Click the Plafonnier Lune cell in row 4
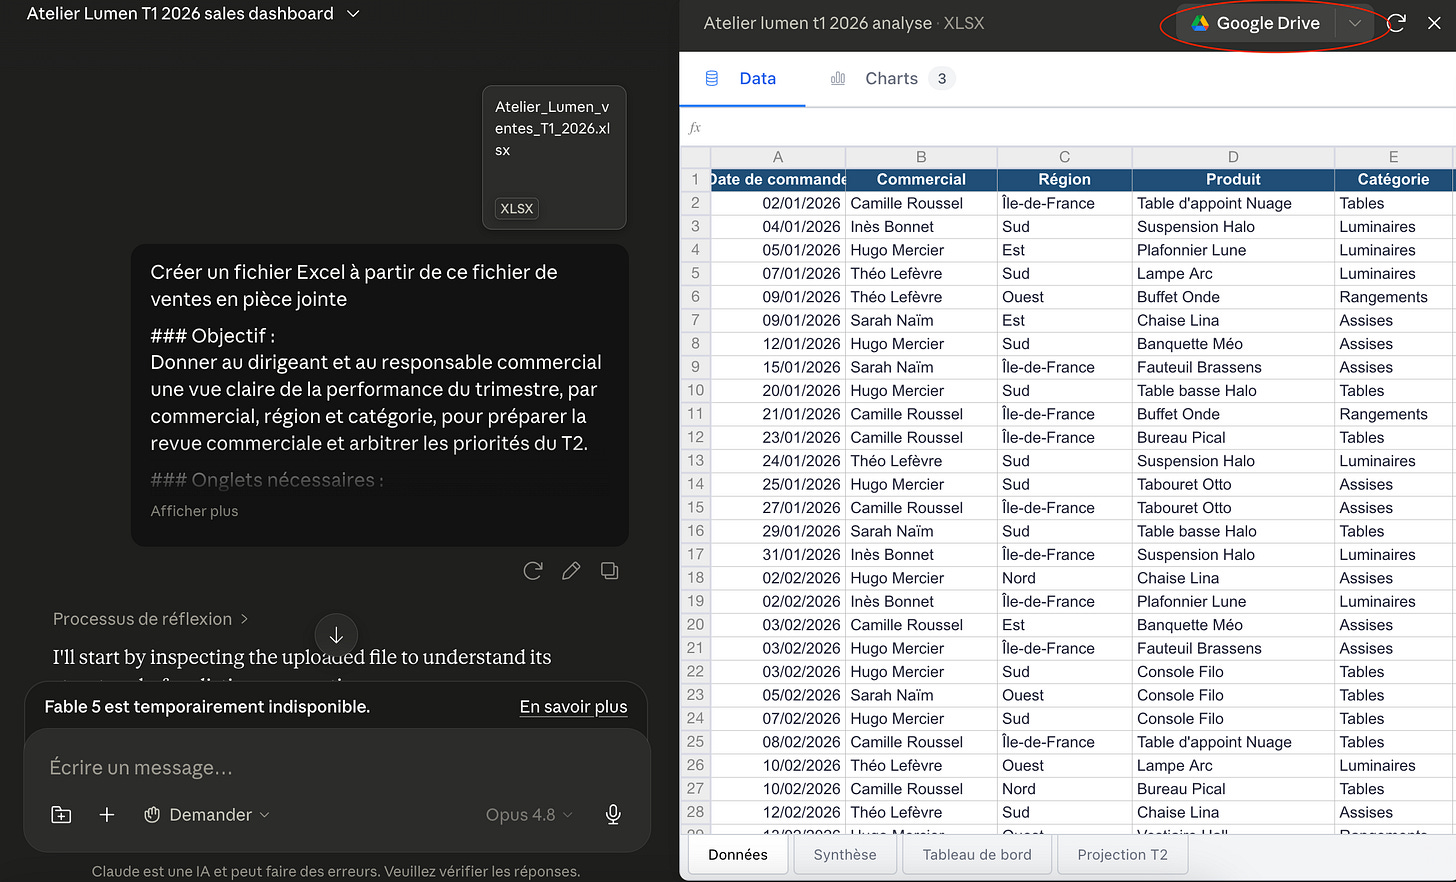This screenshot has height=882, width=1456. pos(1233,250)
